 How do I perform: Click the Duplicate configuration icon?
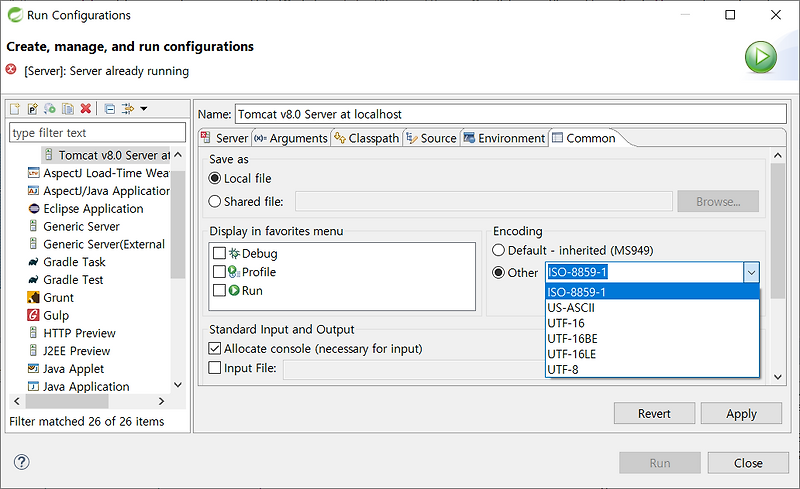coord(68,109)
